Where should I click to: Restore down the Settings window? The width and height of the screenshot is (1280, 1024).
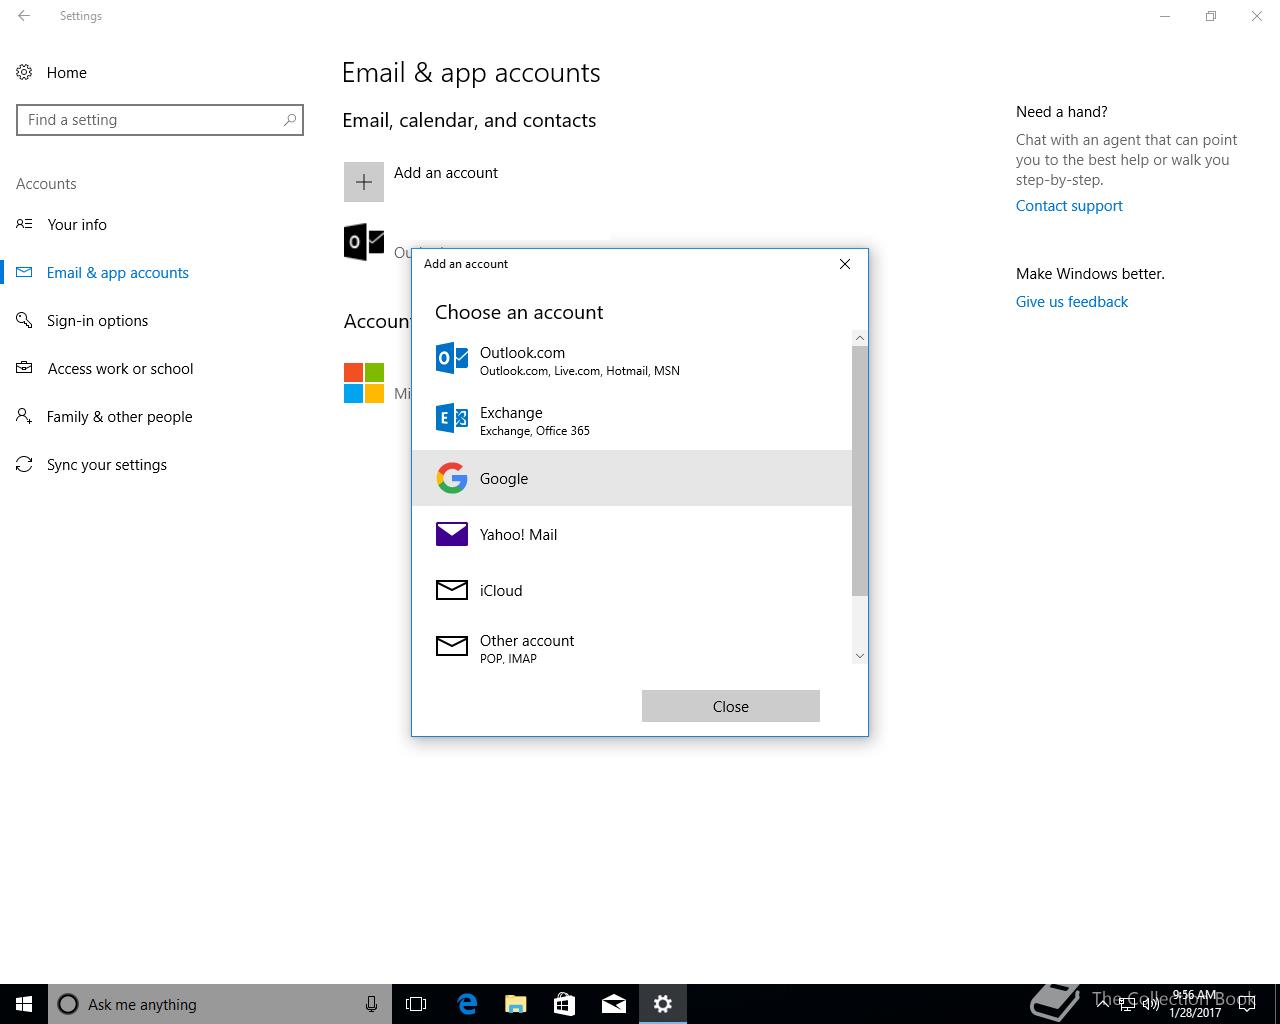(x=1211, y=16)
